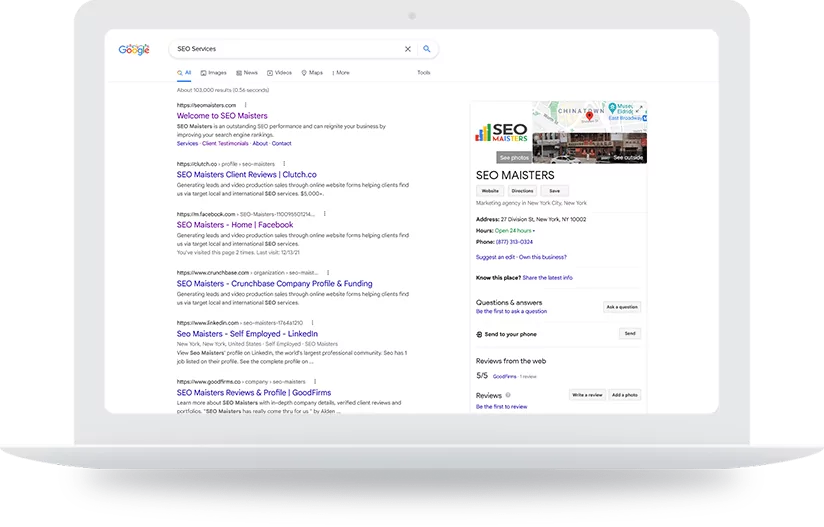The height and width of the screenshot is (527, 824).
Task: Expand the More search options
Action: (341, 73)
